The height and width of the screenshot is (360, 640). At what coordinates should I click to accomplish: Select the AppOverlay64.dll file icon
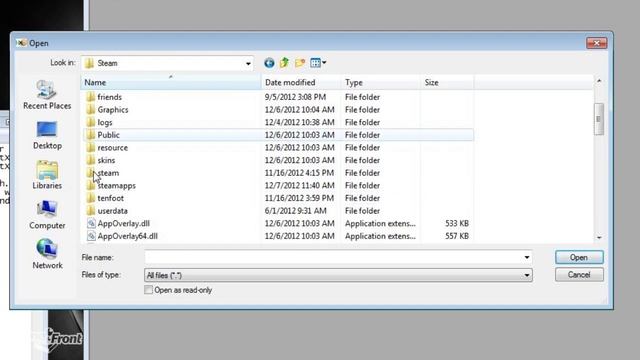[x=91, y=236]
